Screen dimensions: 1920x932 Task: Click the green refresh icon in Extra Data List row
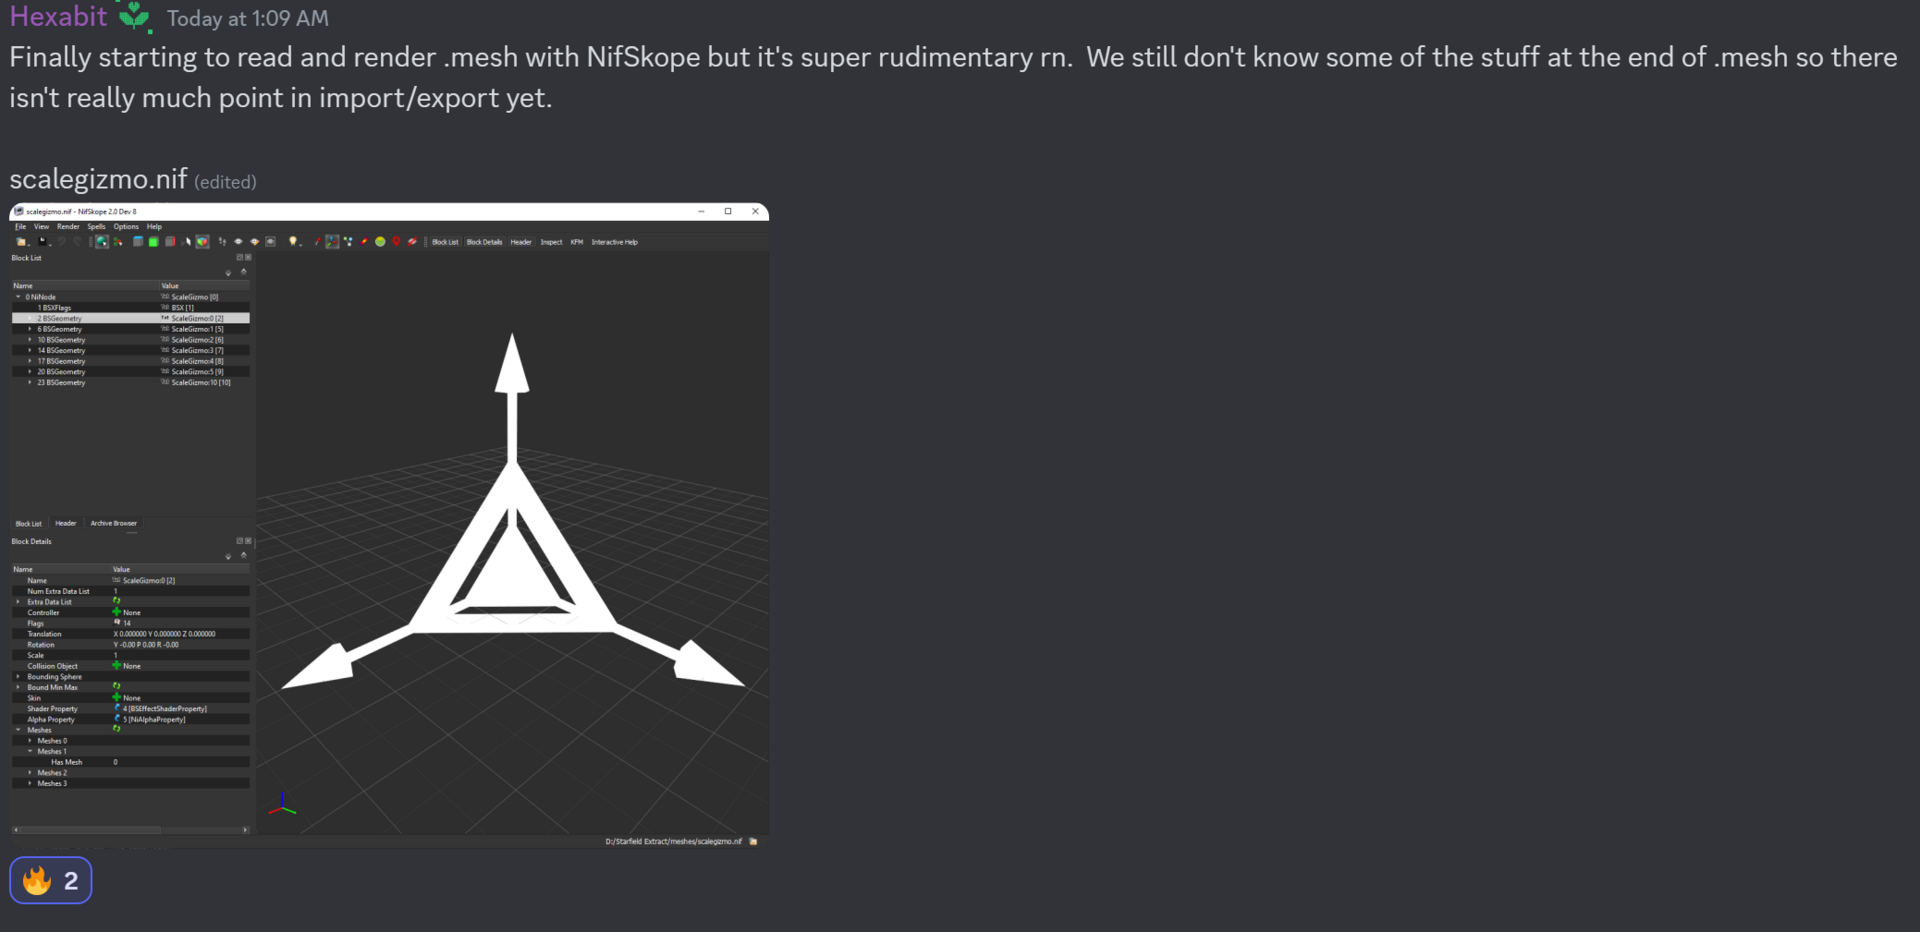(x=116, y=601)
